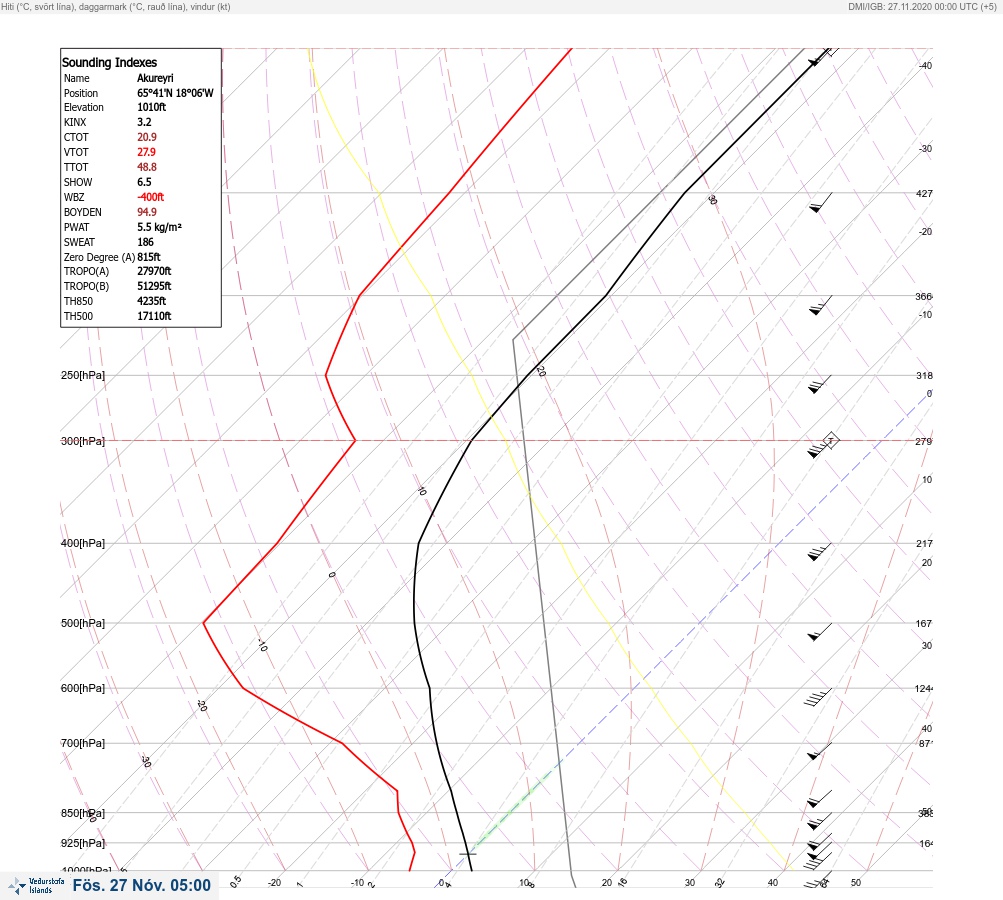Image resolution: width=1003 pixels, height=900 pixels.
Task: Click the '850[hPa]' pressure label
Action: tap(83, 813)
